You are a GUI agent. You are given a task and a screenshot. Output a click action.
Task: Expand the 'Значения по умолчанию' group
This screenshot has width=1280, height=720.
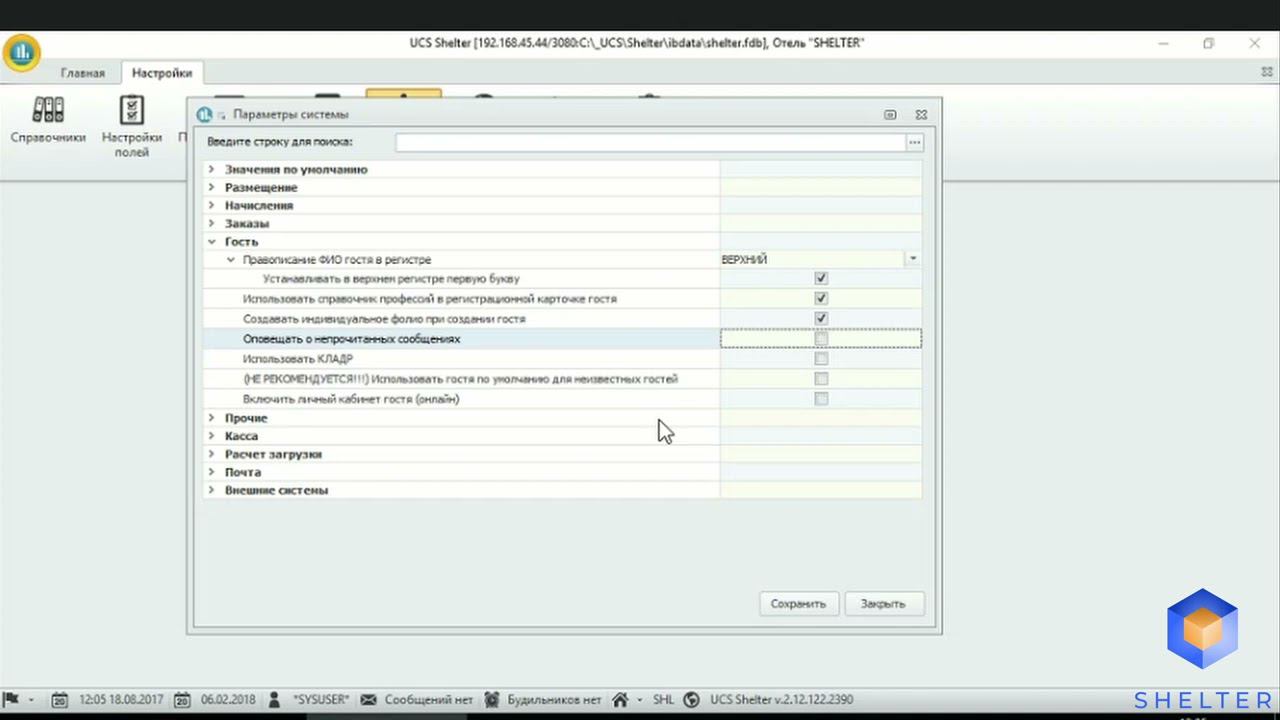coord(211,169)
